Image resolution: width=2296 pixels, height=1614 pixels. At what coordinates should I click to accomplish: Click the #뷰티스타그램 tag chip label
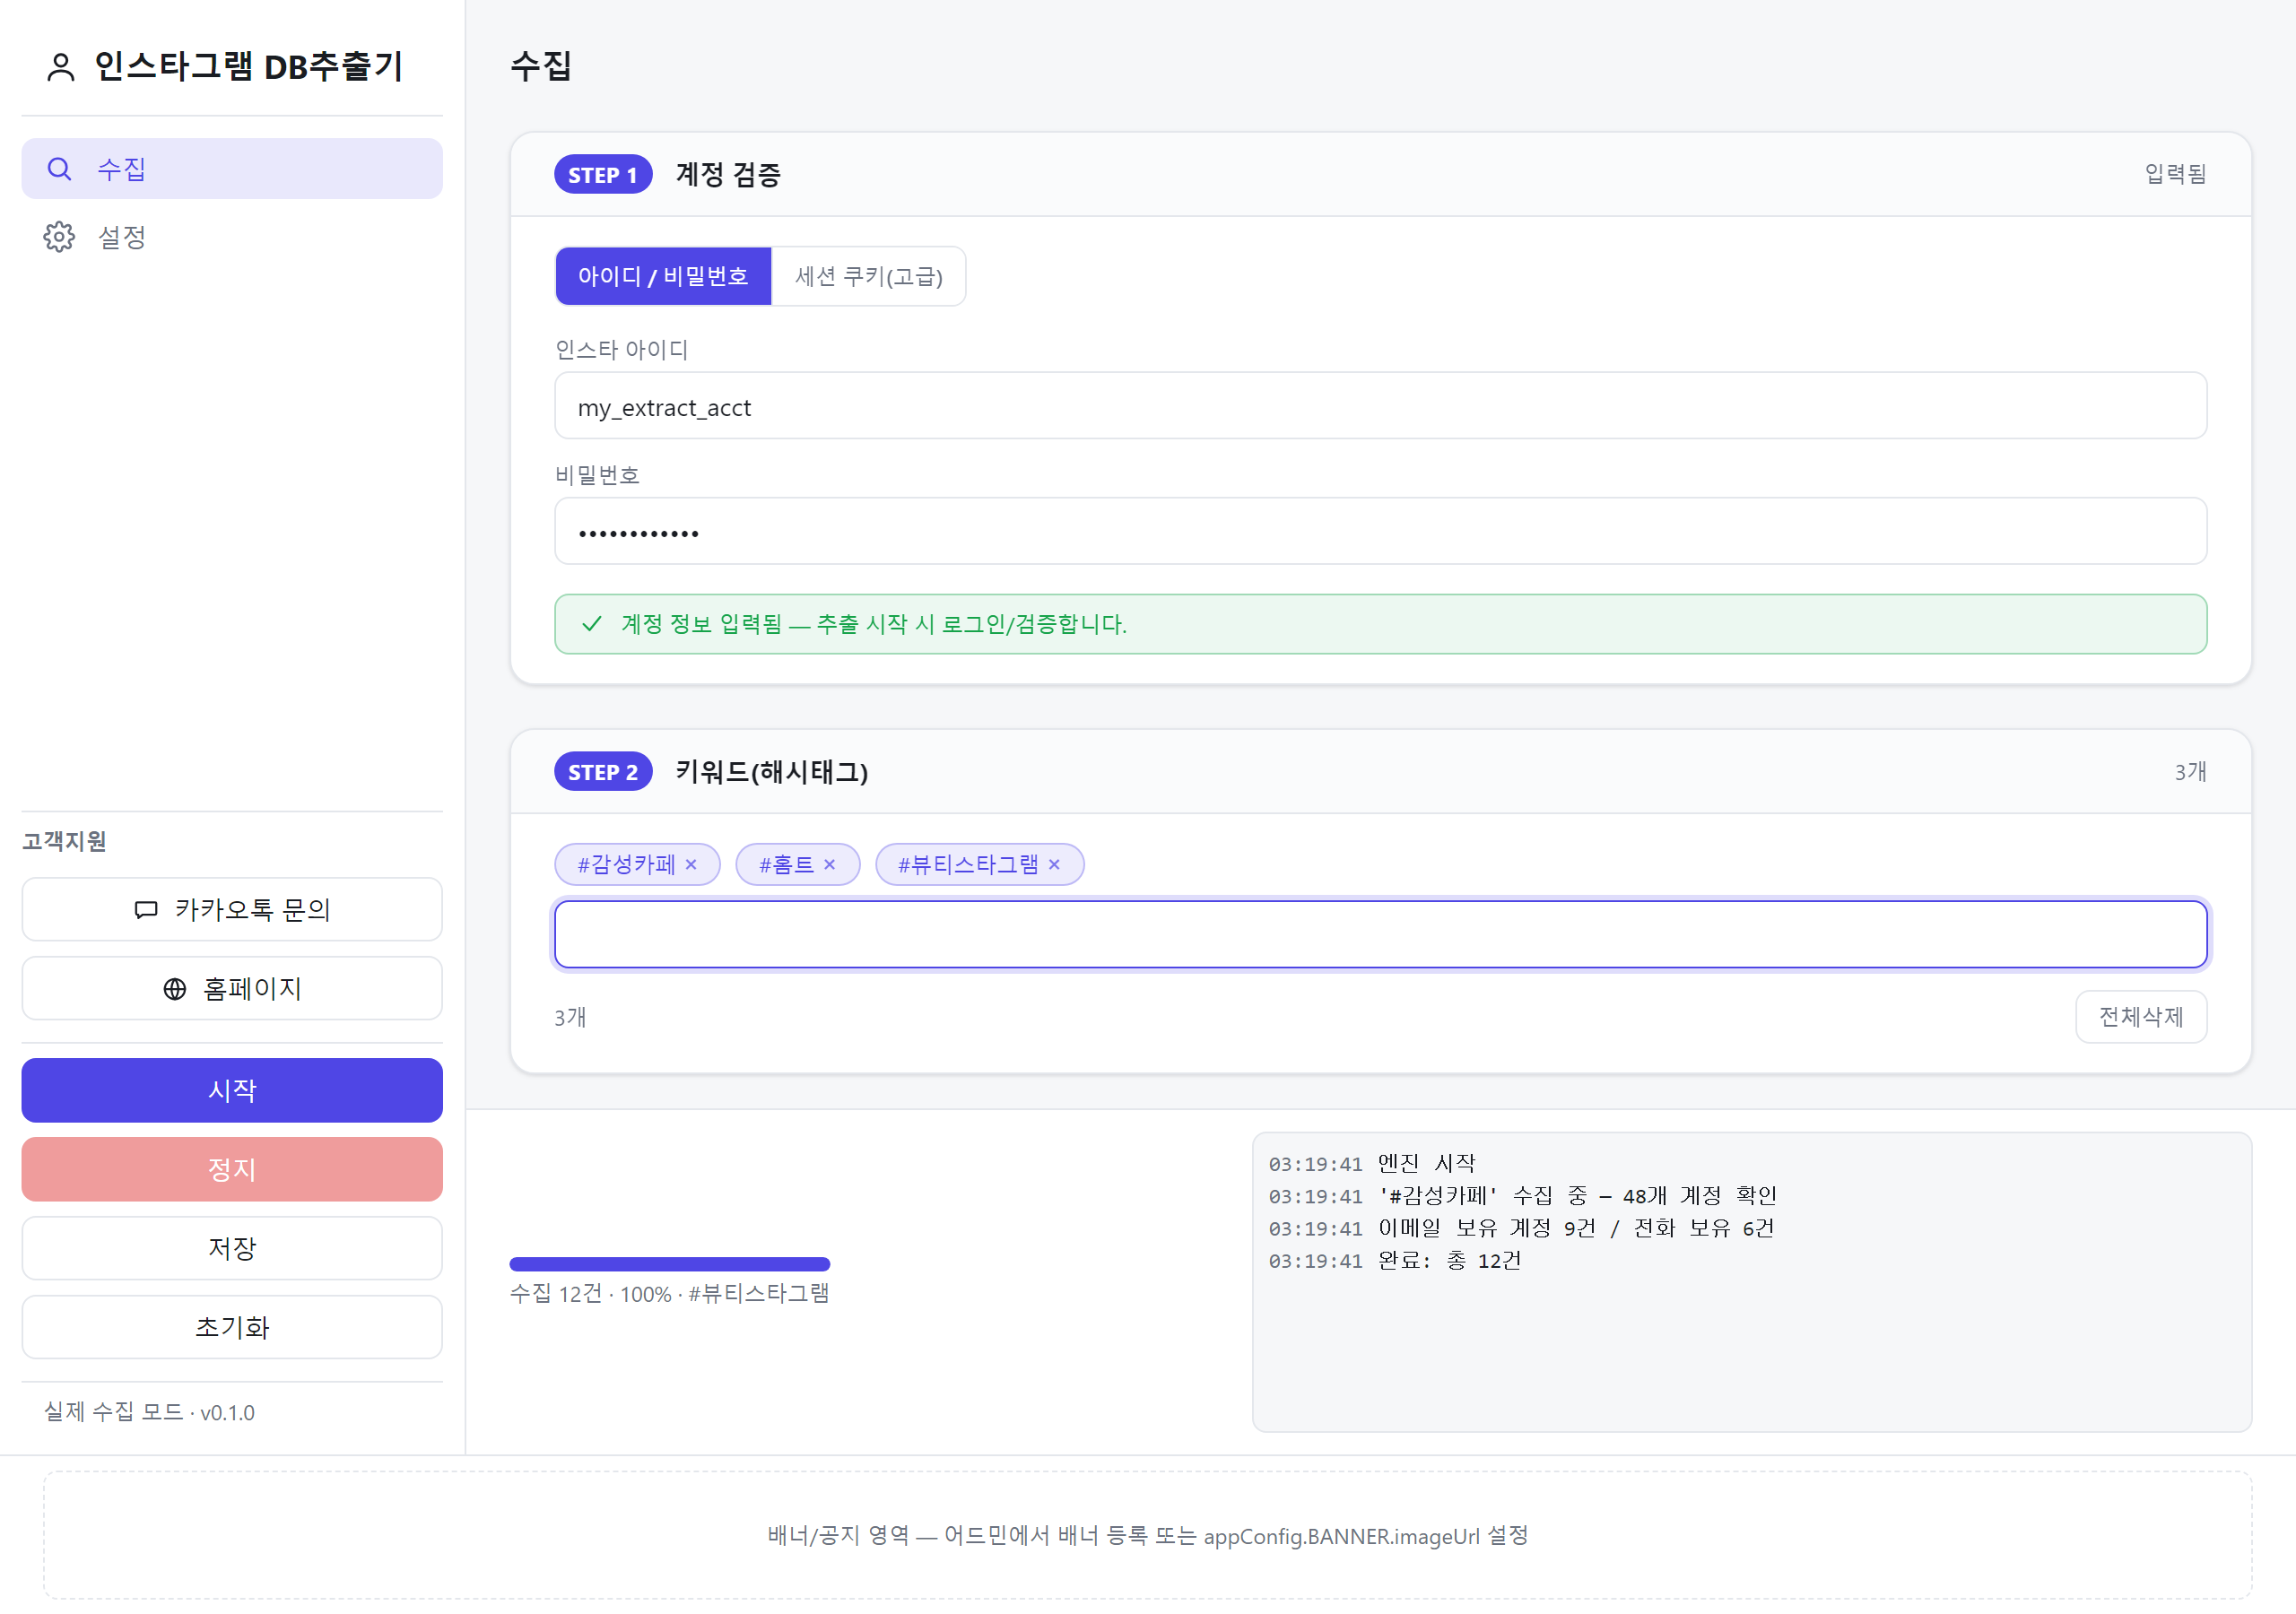point(968,865)
